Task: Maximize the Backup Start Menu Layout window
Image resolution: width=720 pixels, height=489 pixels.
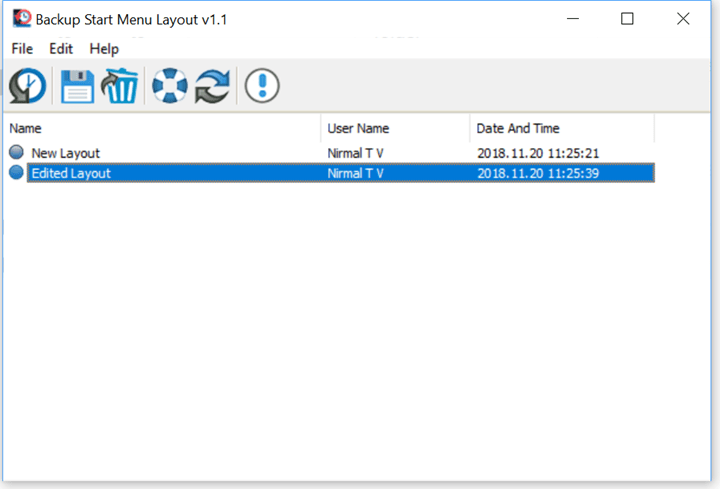Action: pyautogui.click(x=627, y=19)
